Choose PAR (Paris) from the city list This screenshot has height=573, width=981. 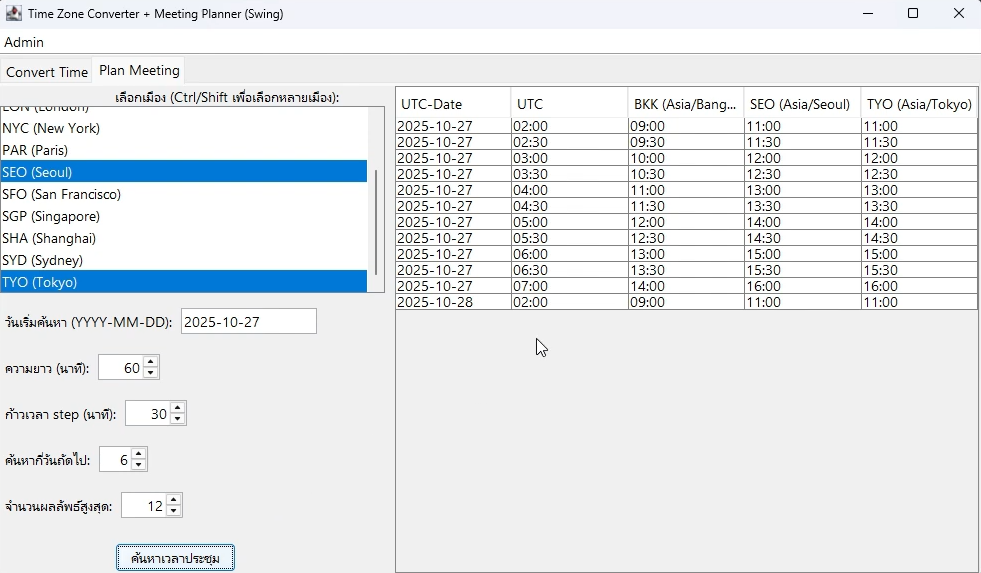pos(37,150)
